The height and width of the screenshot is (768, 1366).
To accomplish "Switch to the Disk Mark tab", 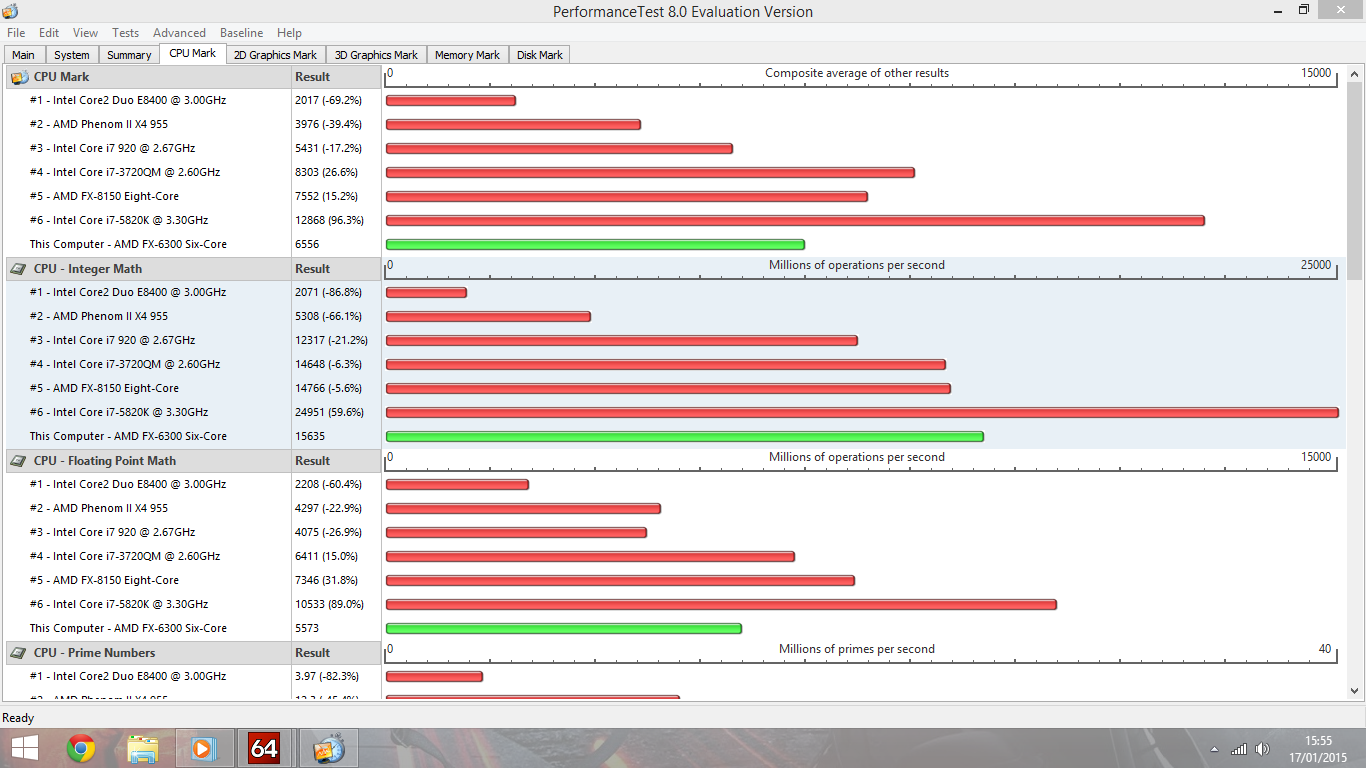I will tap(540, 55).
